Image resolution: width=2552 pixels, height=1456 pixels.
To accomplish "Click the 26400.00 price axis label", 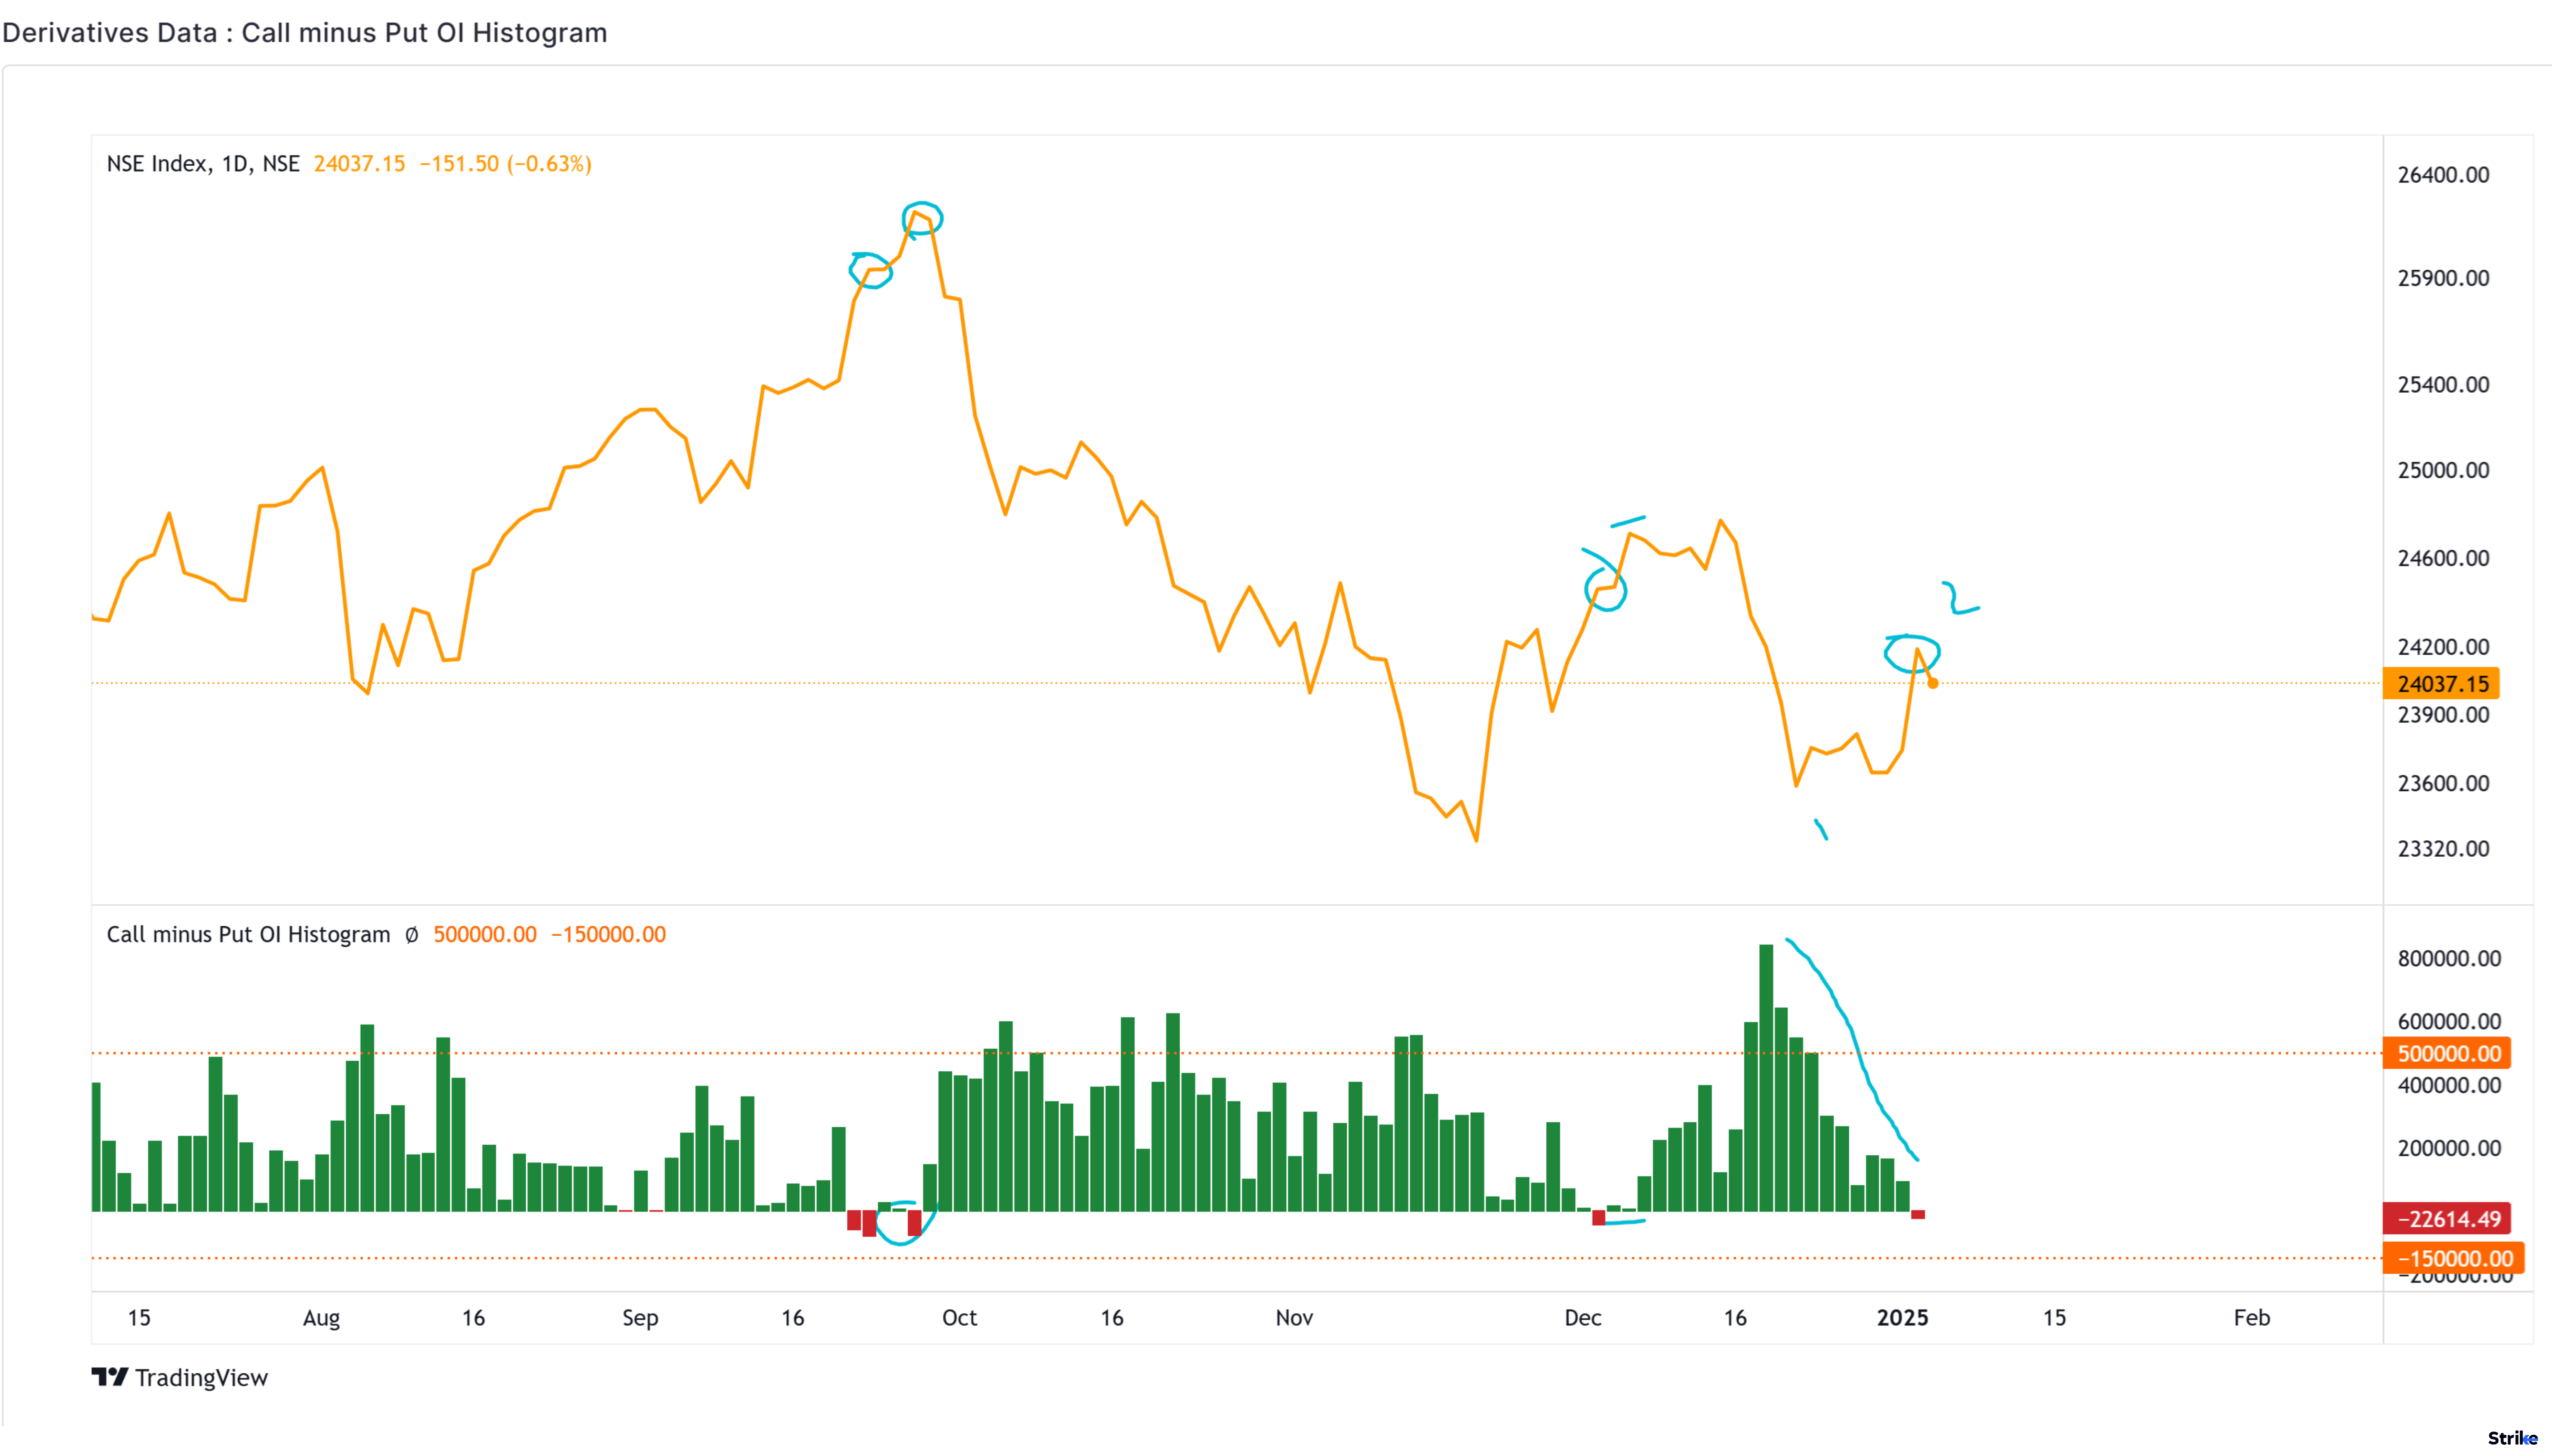I will (x=2443, y=175).
